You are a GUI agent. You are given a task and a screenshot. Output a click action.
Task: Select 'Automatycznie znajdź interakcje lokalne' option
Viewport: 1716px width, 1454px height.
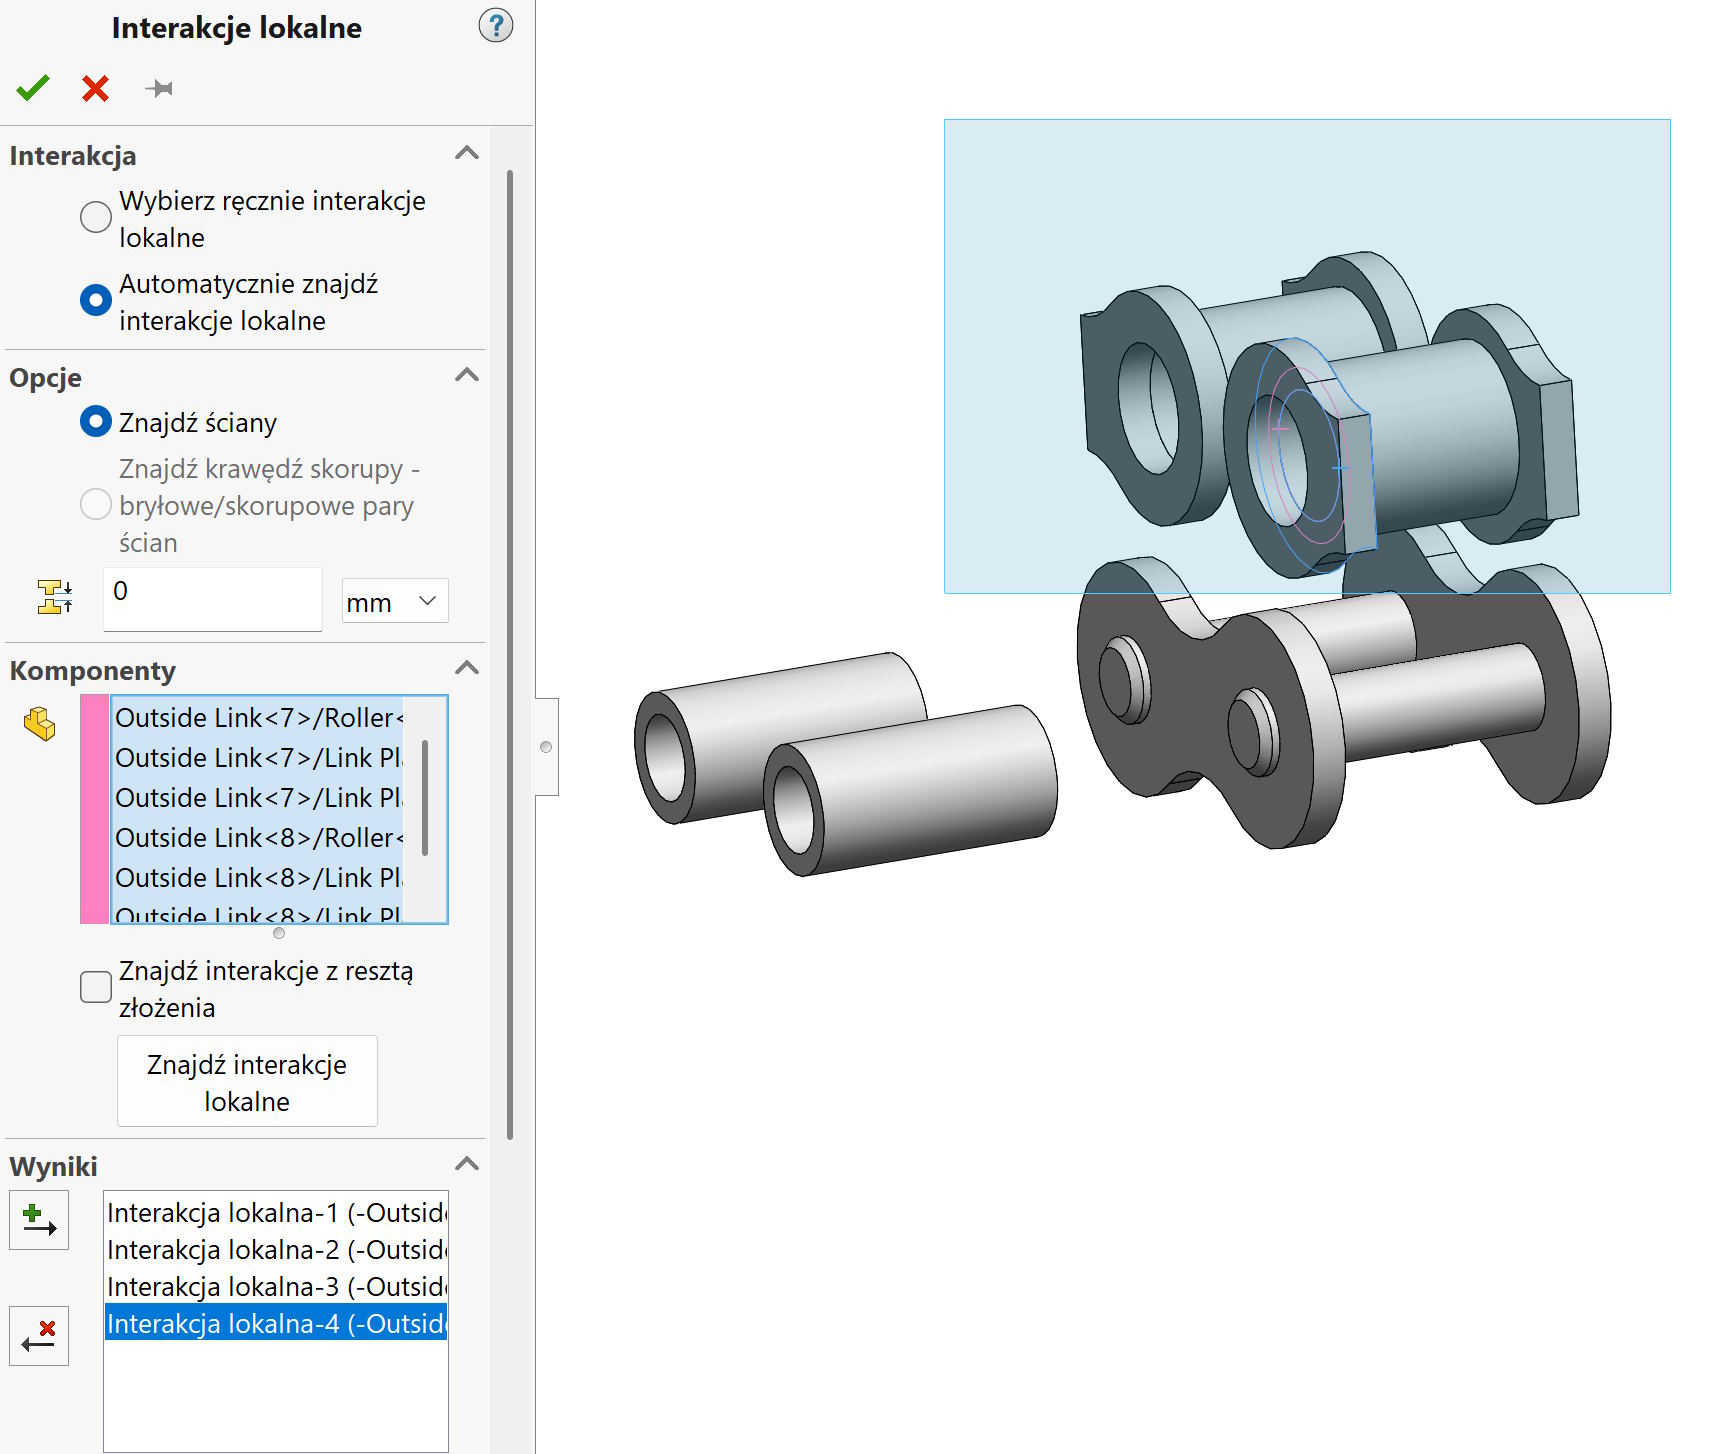tap(96, 300)
